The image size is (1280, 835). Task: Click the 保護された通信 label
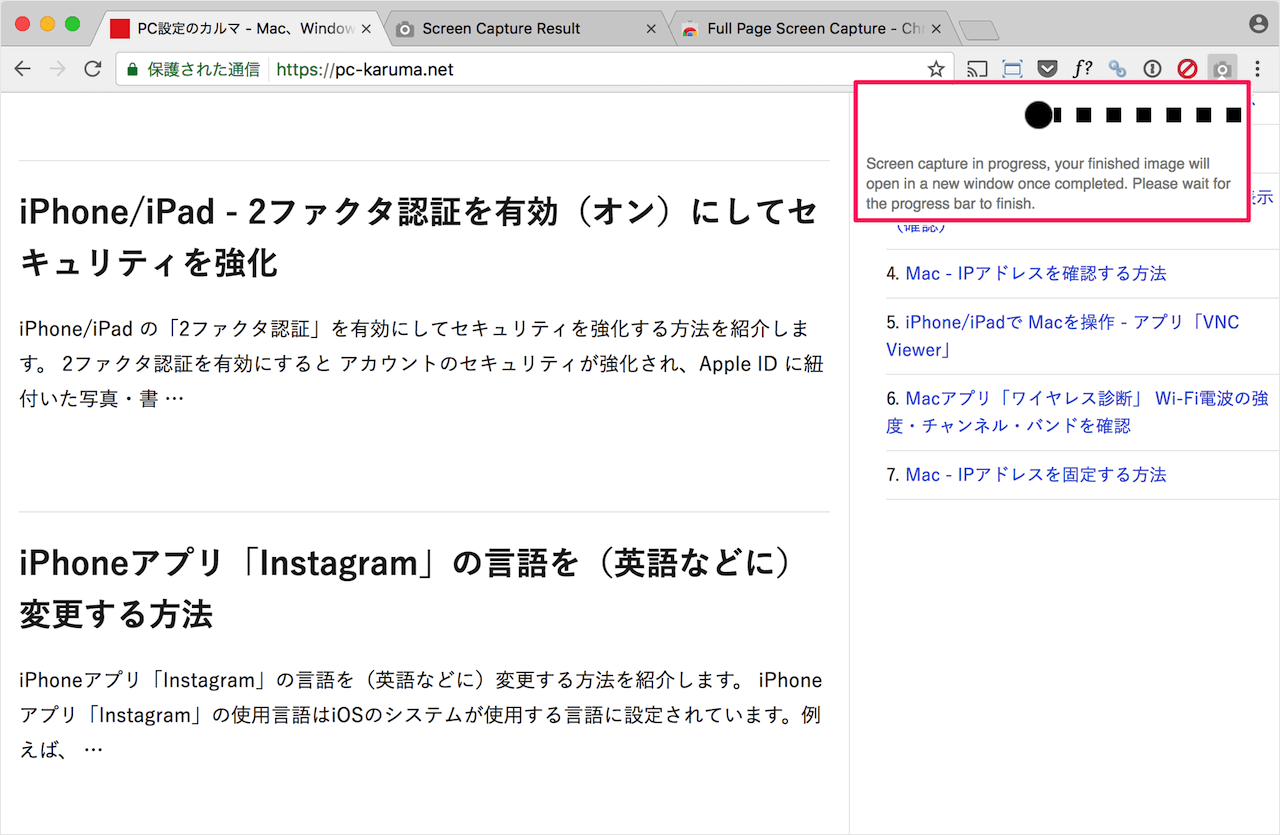point(204,69)
